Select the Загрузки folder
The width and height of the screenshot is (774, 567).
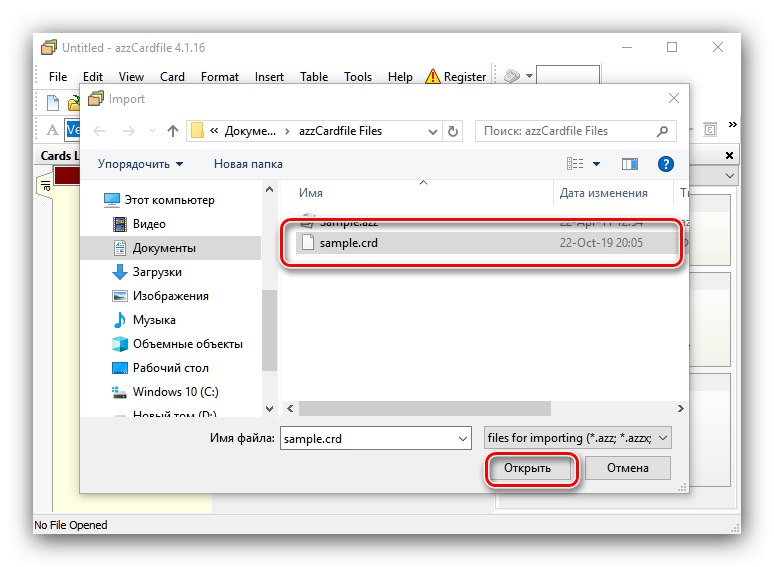coord(148,272)
